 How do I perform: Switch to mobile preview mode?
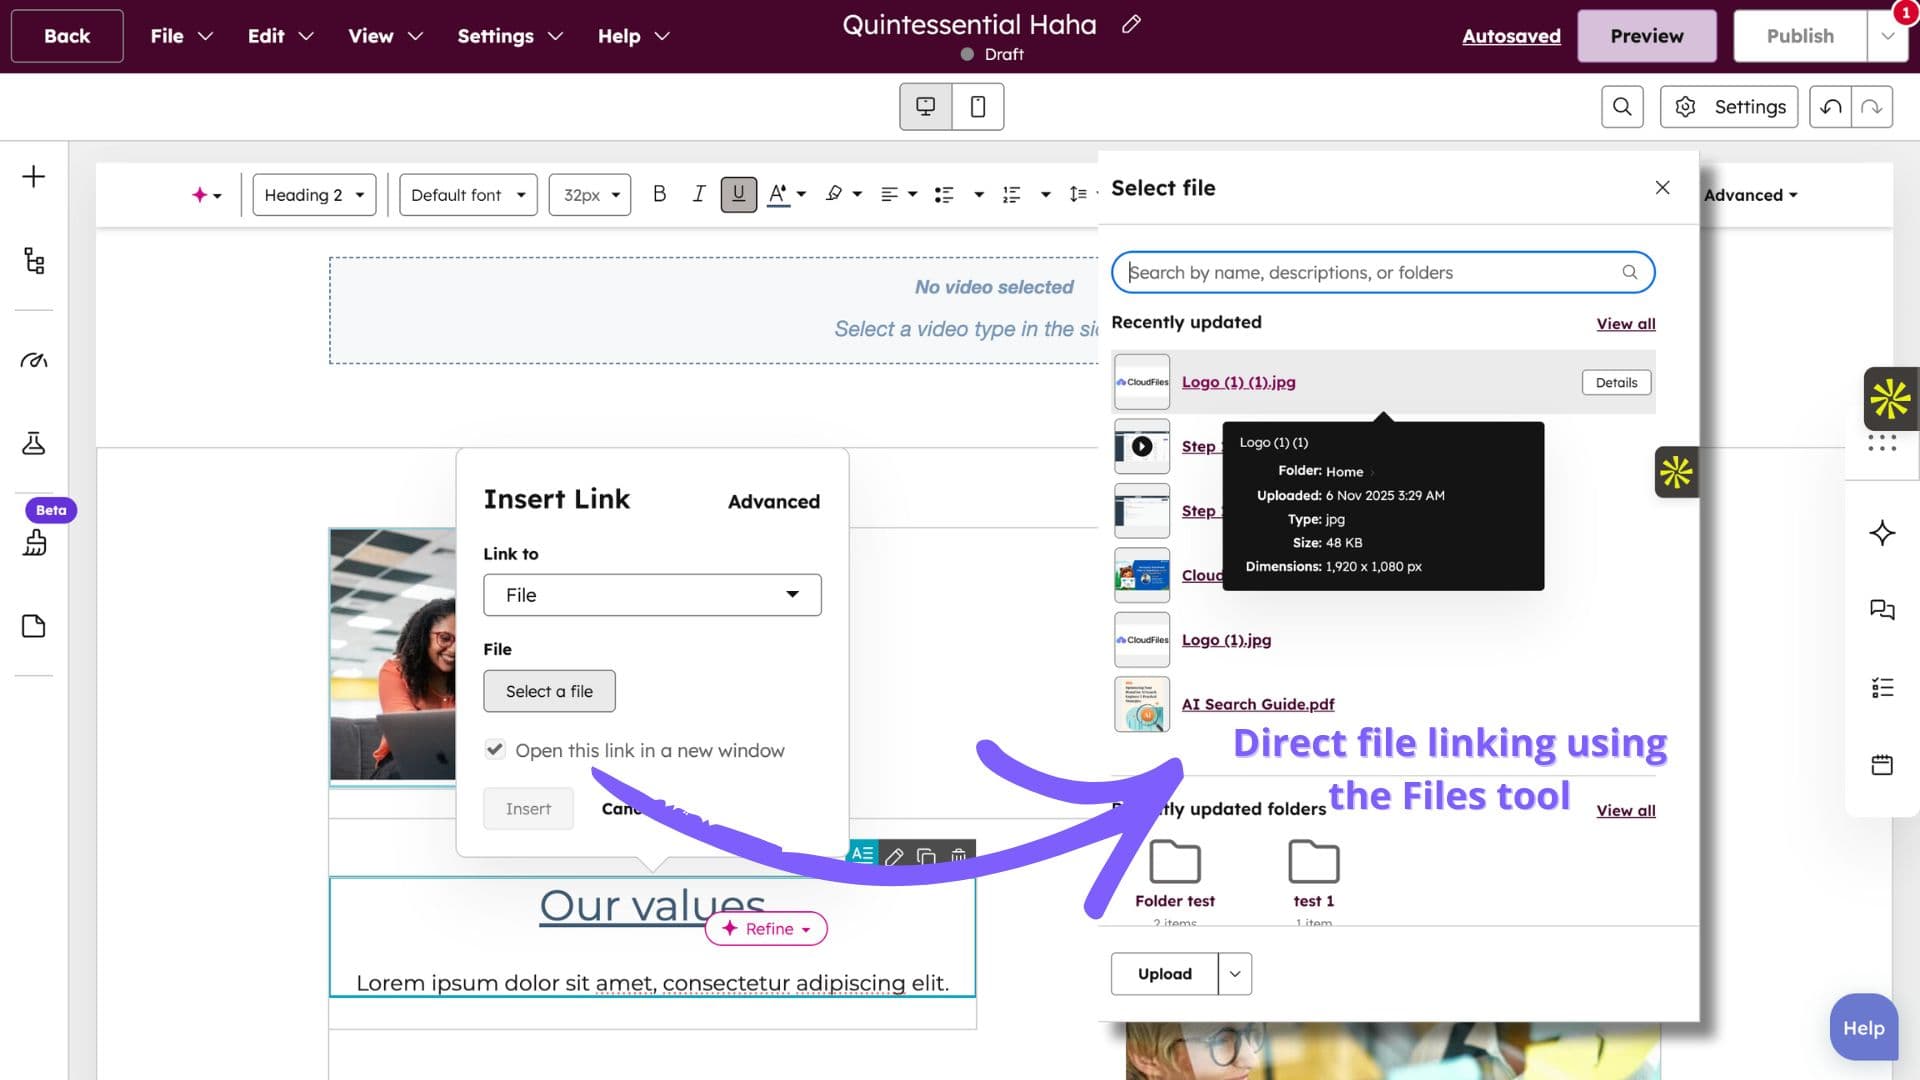(x=977, y=106)
